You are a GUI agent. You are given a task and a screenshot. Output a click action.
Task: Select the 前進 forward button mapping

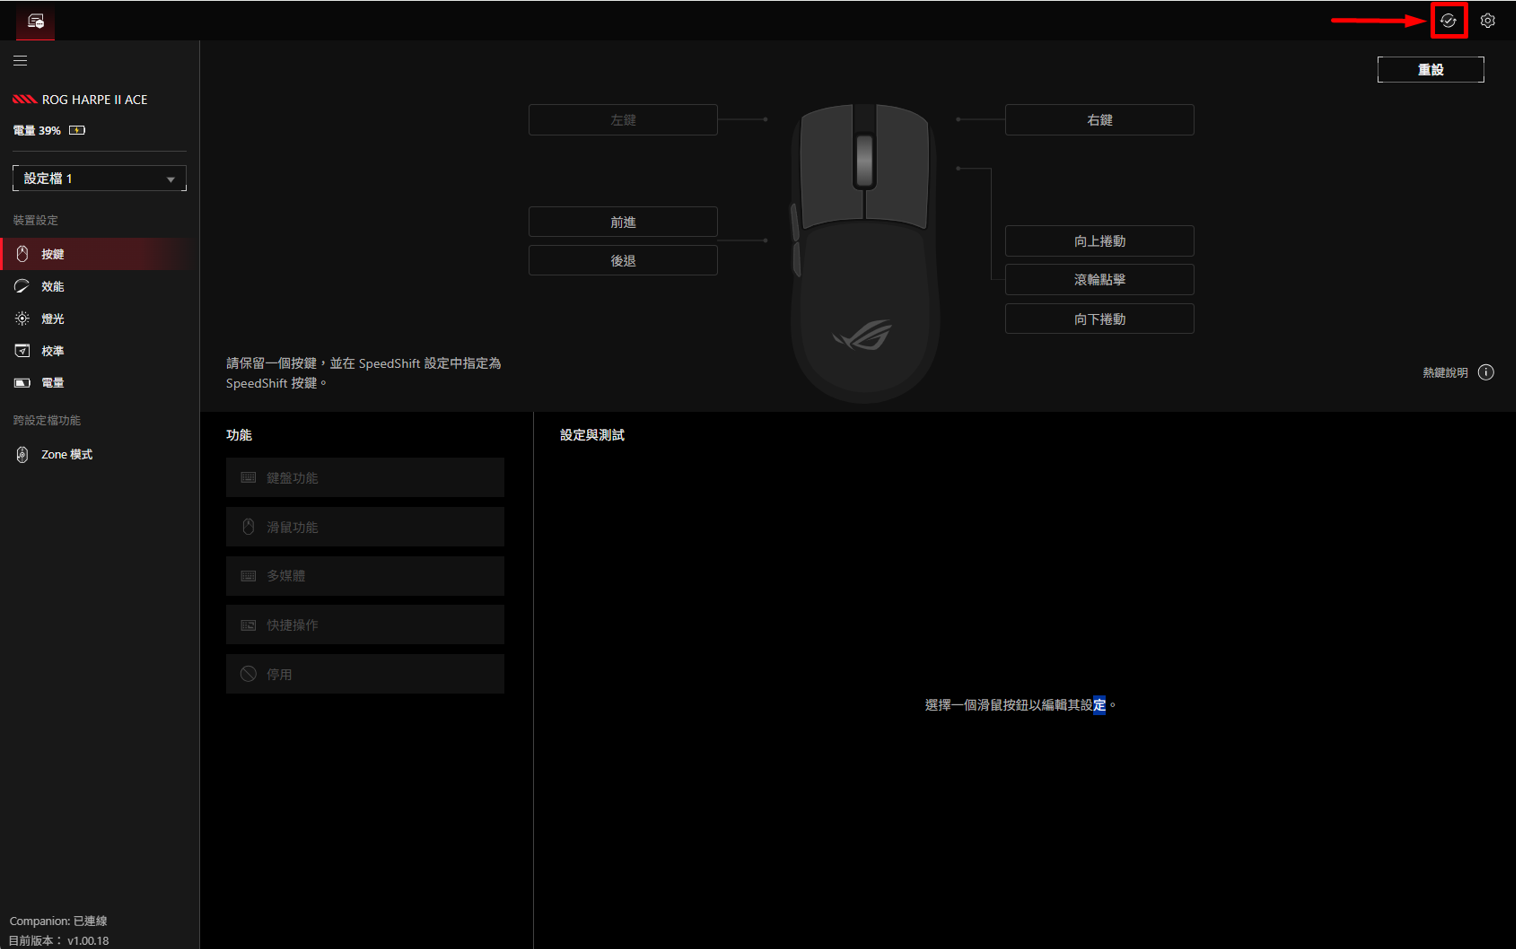623,222
